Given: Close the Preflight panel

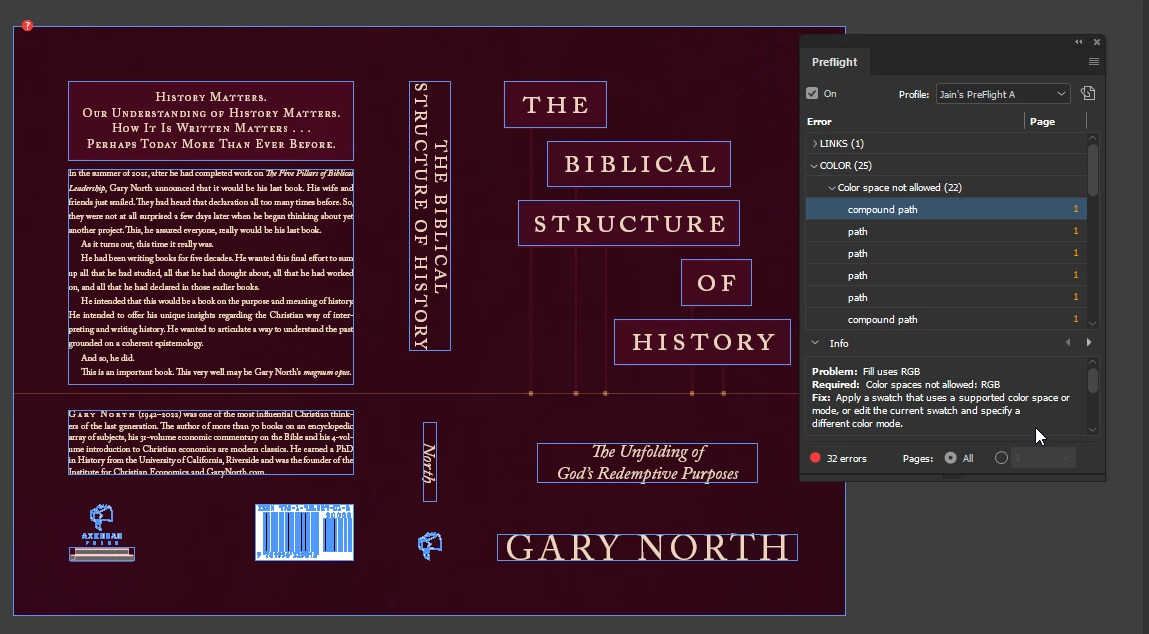Looking at the screenshot, I should tap(1097, 42).
